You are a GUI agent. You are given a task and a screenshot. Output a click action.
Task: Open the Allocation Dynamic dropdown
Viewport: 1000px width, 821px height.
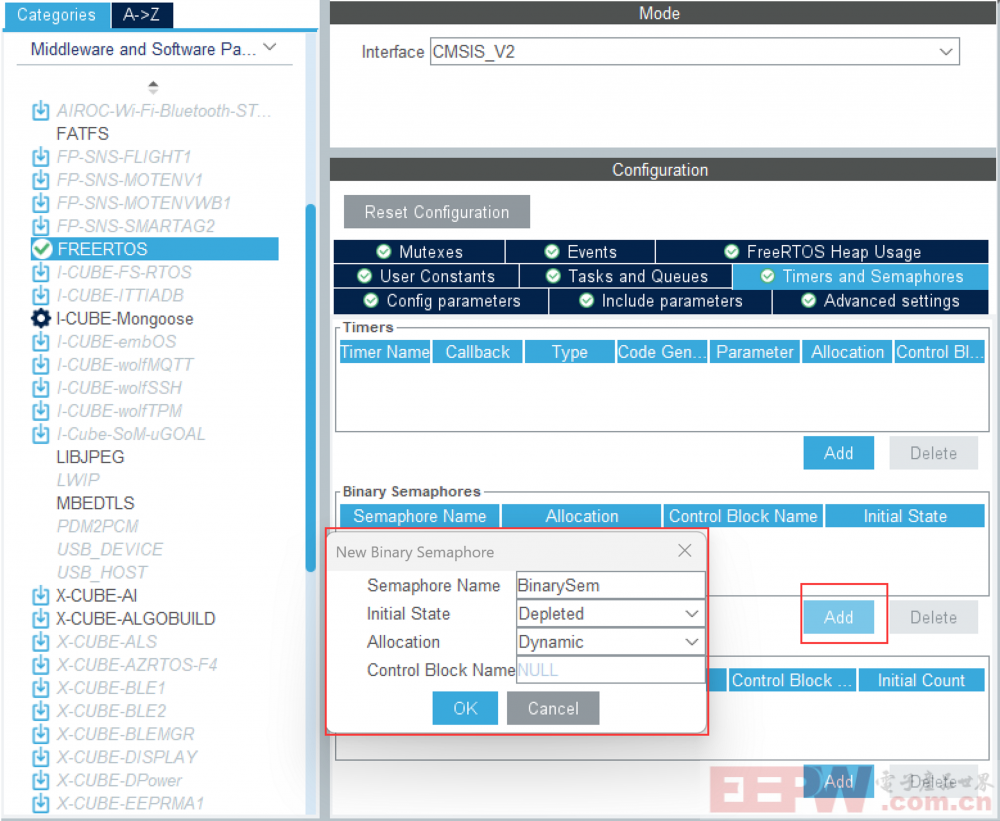691,642
